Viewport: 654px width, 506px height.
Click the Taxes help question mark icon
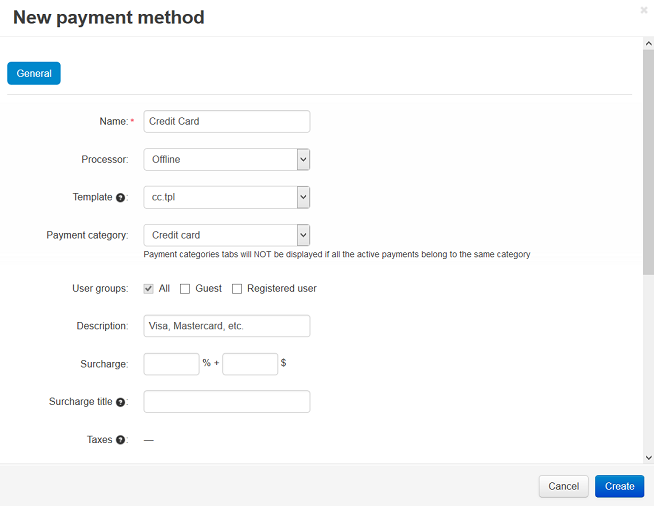point(120,440)
